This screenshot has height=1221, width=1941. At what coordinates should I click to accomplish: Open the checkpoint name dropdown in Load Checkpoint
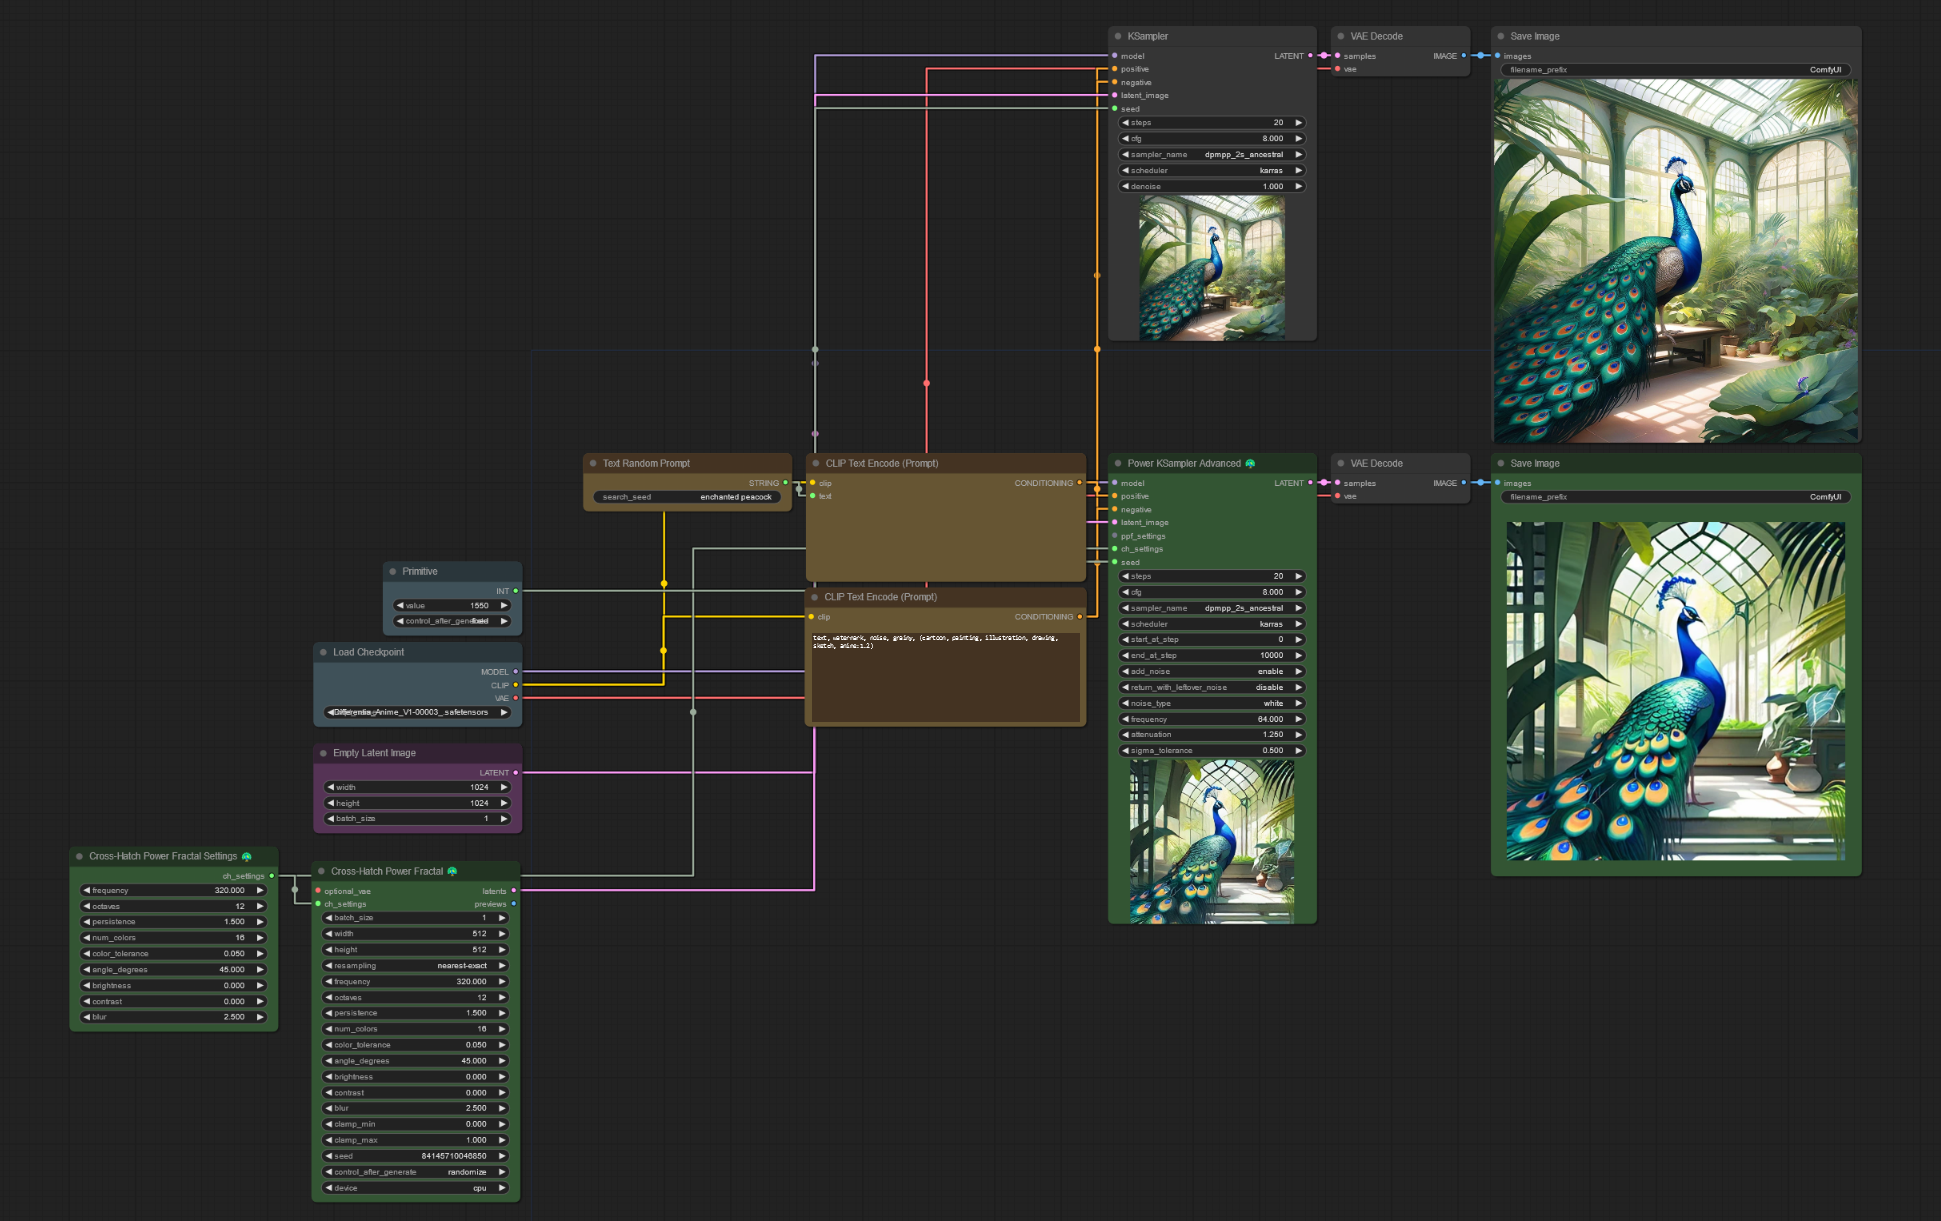pyautogui.click(x=417, y=712)
